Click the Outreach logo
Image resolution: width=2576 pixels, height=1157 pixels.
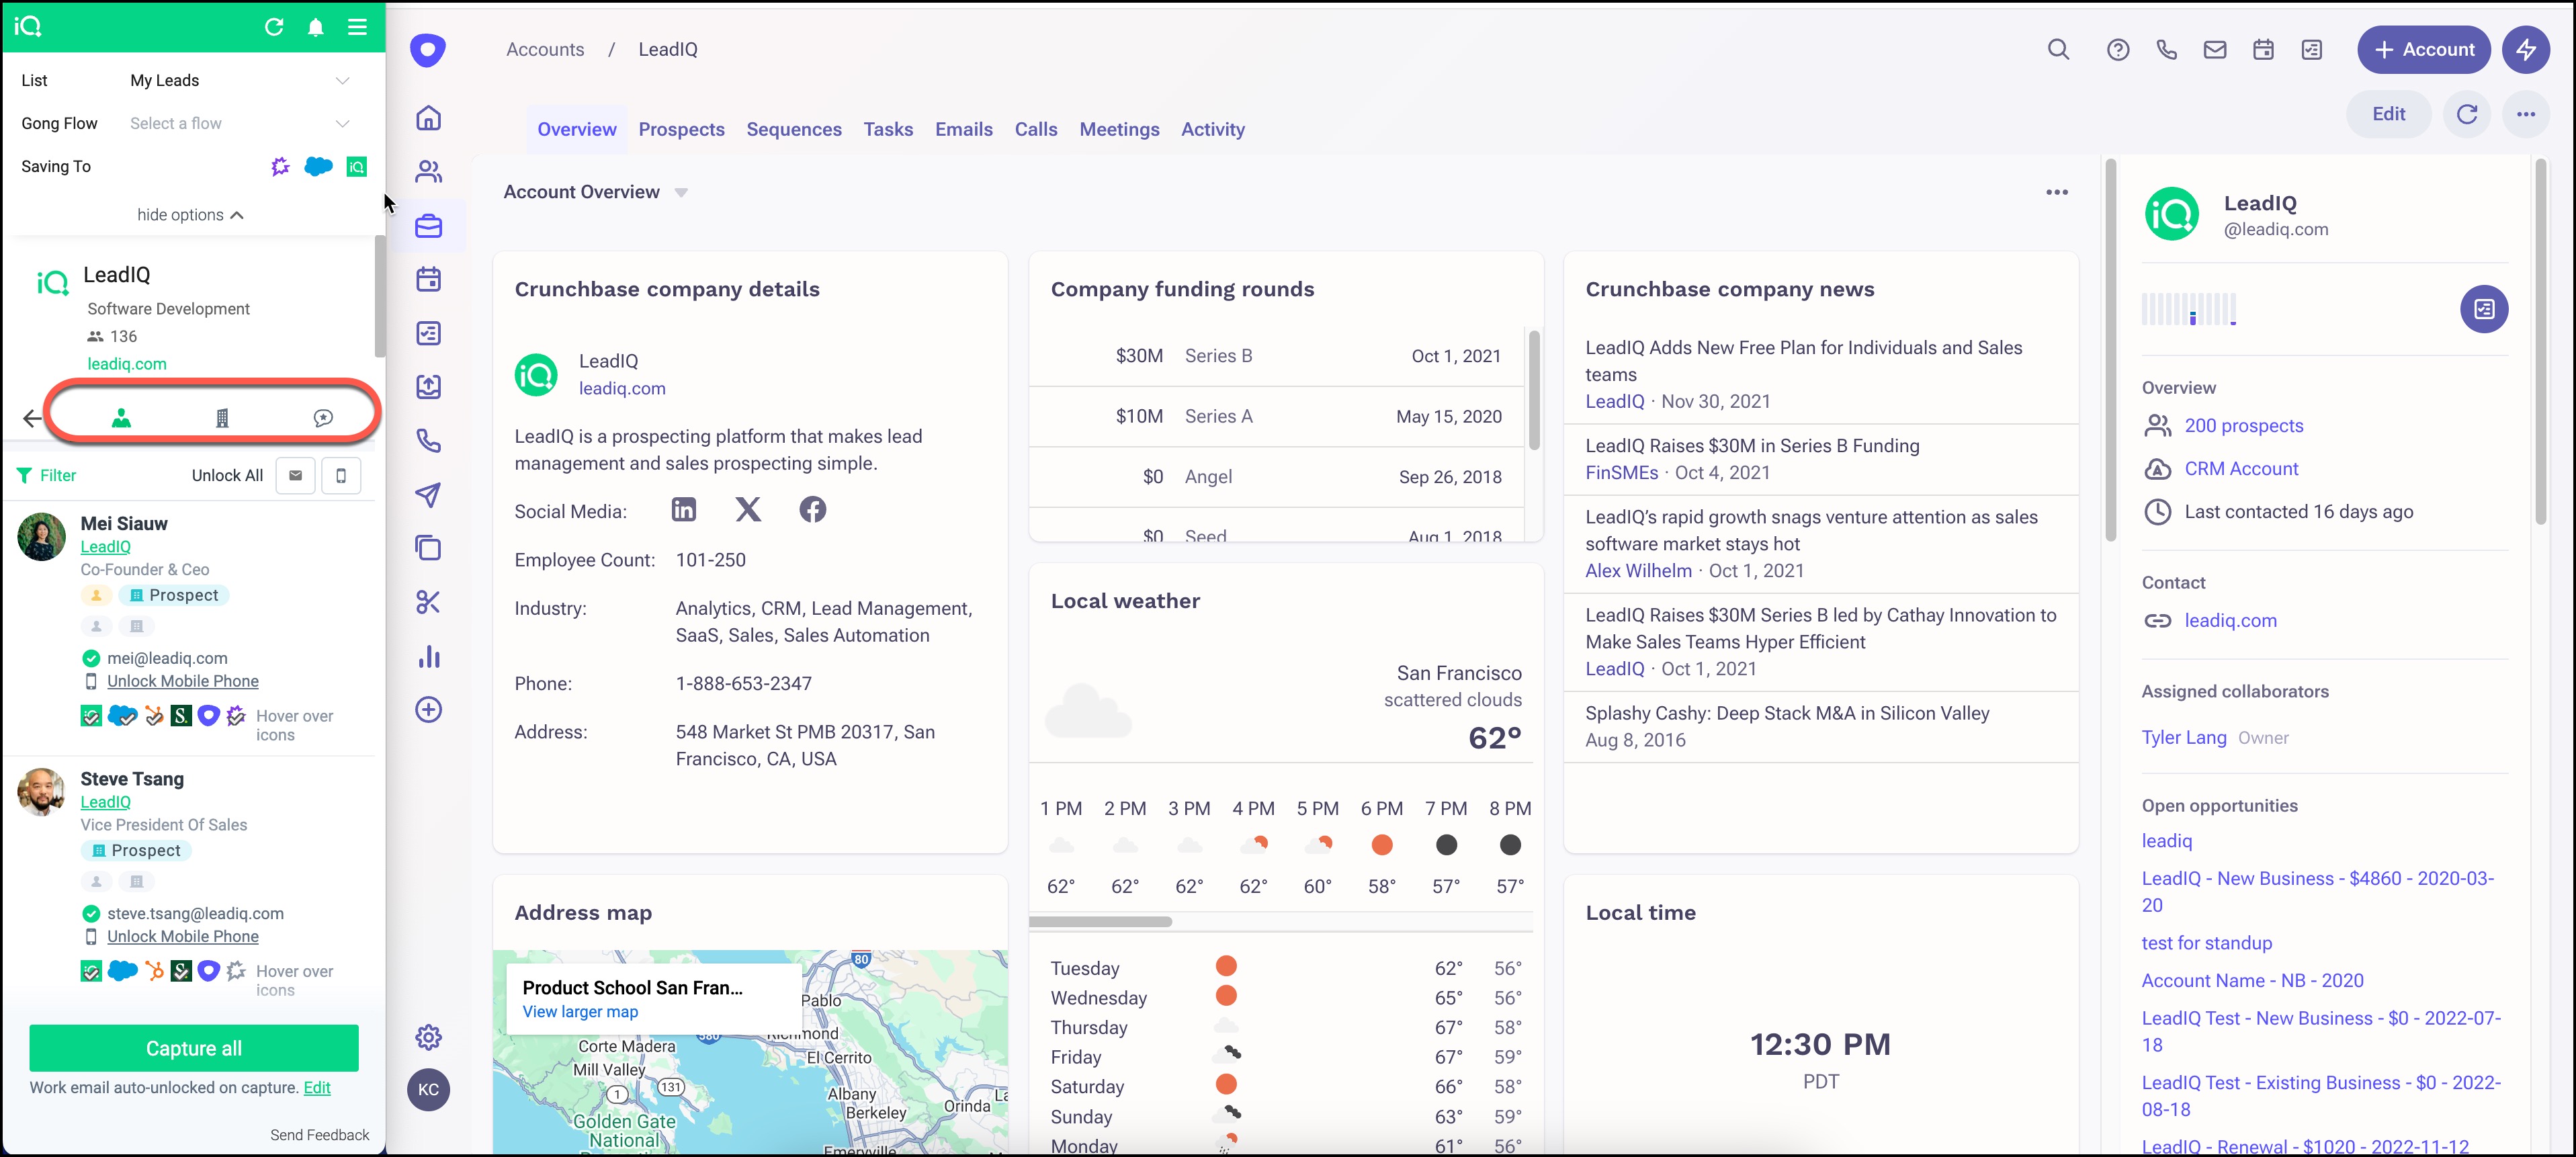[428, 50]
